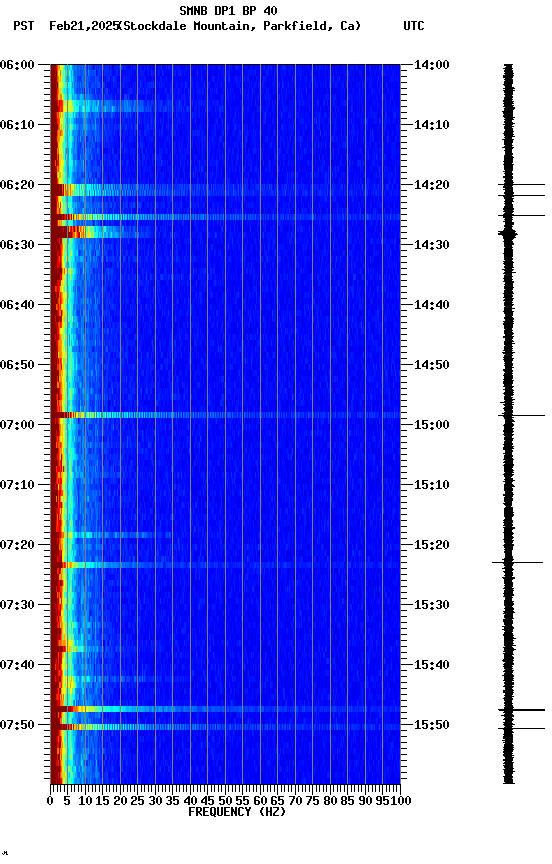Click the 15:30 UTC time label
The image size is (552, 864).
pyautogui.click(x=432, y=605)
